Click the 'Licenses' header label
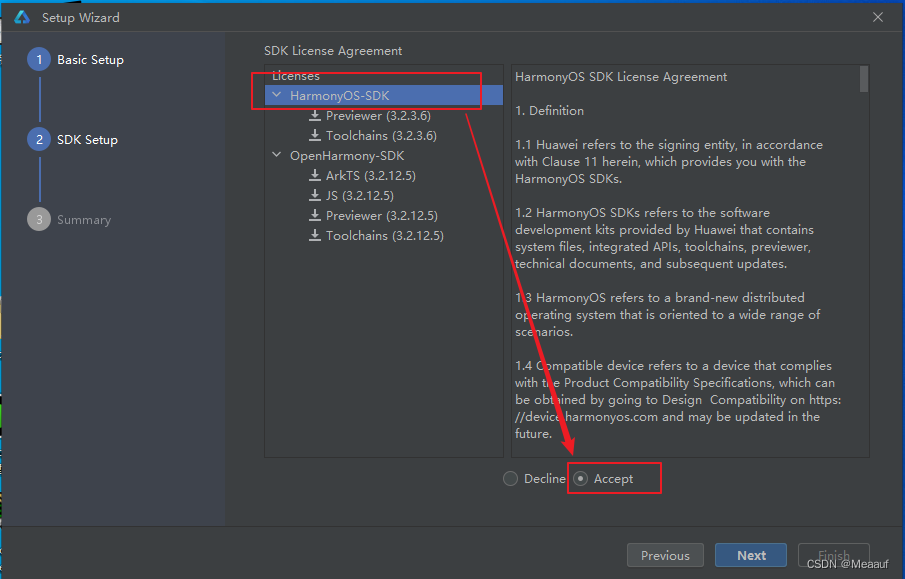 tap(296, 76)
